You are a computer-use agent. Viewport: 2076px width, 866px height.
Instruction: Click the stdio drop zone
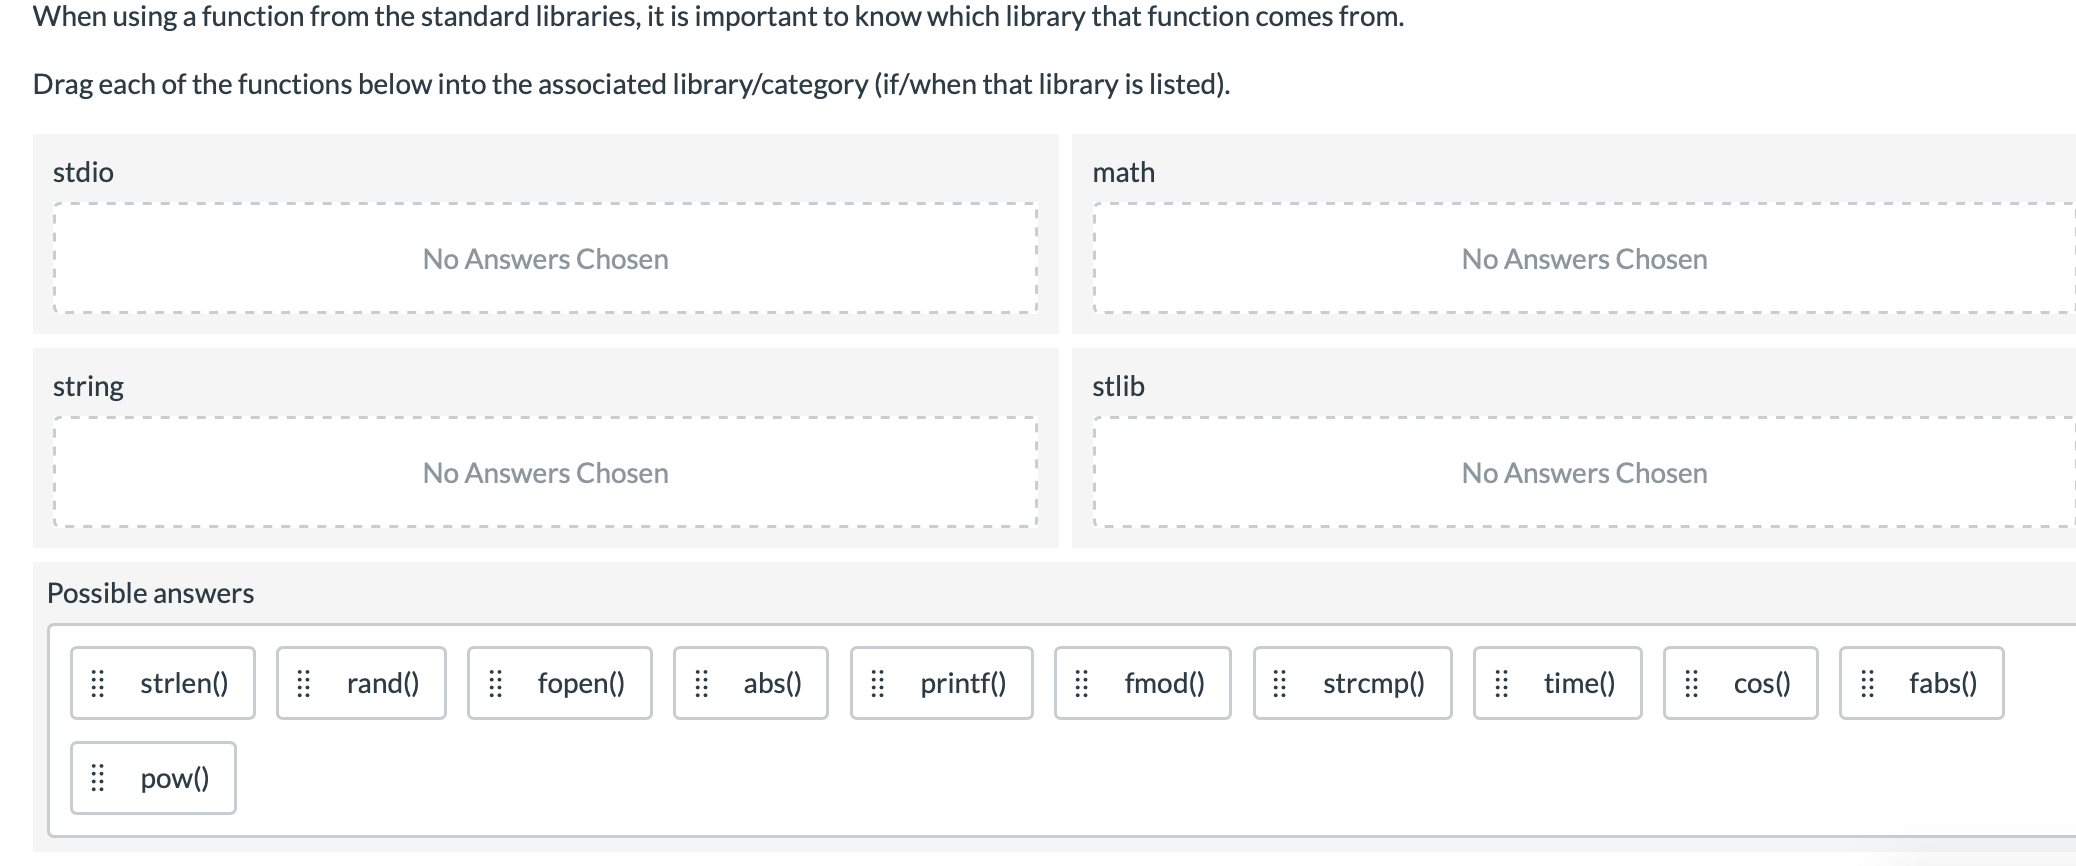(x=545, y=258)
